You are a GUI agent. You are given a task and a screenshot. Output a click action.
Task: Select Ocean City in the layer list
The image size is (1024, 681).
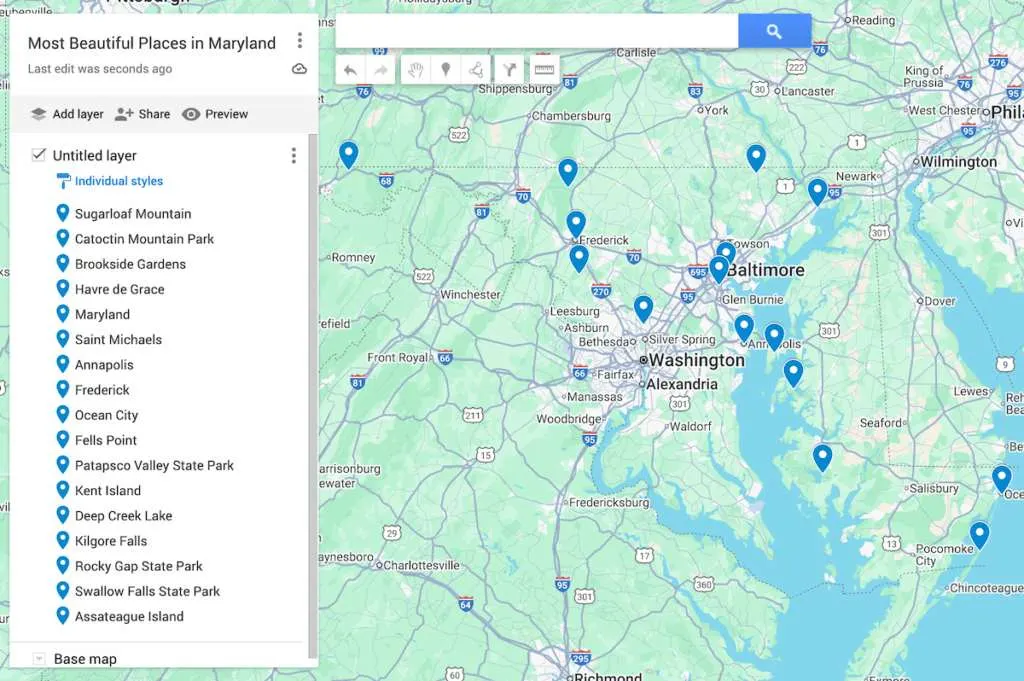point(106,415)
